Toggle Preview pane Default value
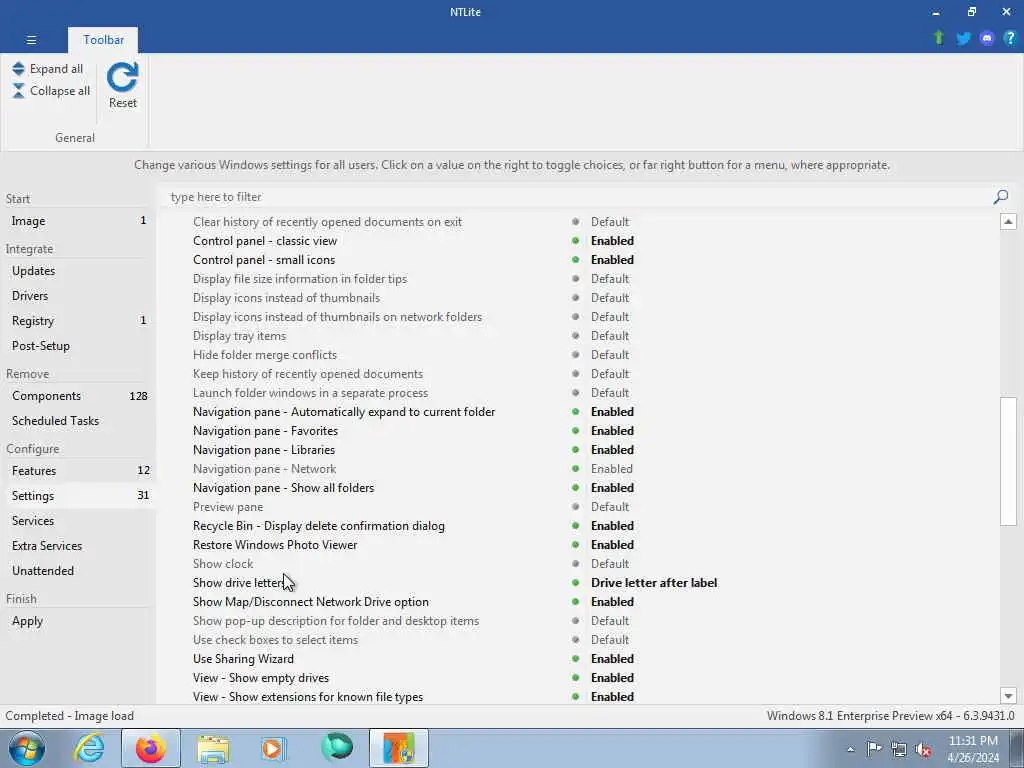 tap(610, 507)
